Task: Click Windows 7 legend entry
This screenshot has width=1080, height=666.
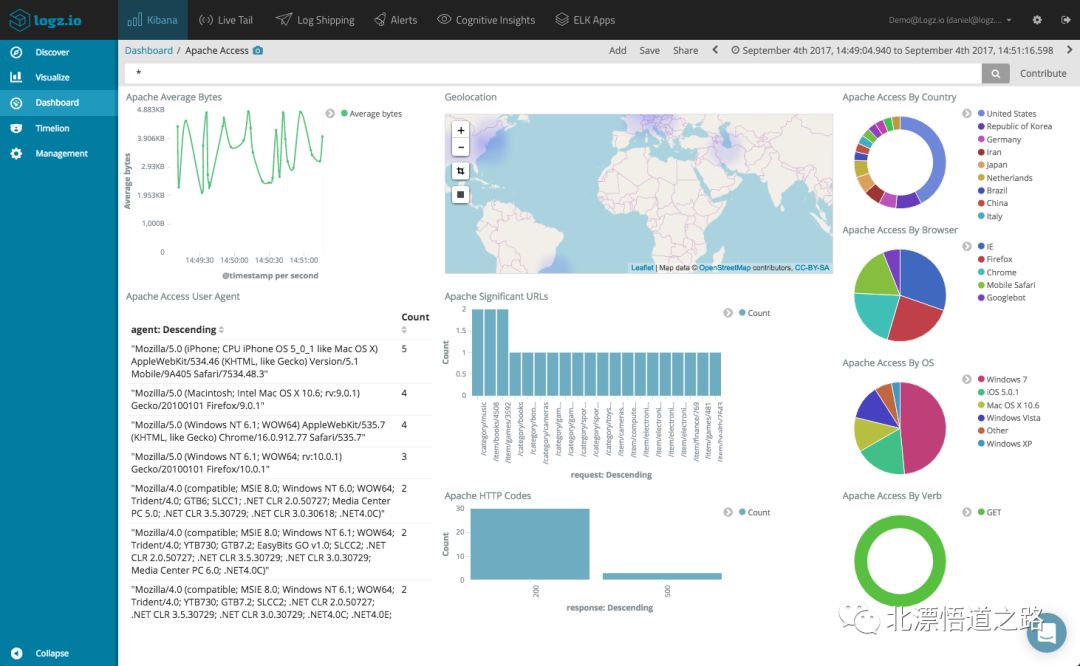Action: click(1002, 379)
